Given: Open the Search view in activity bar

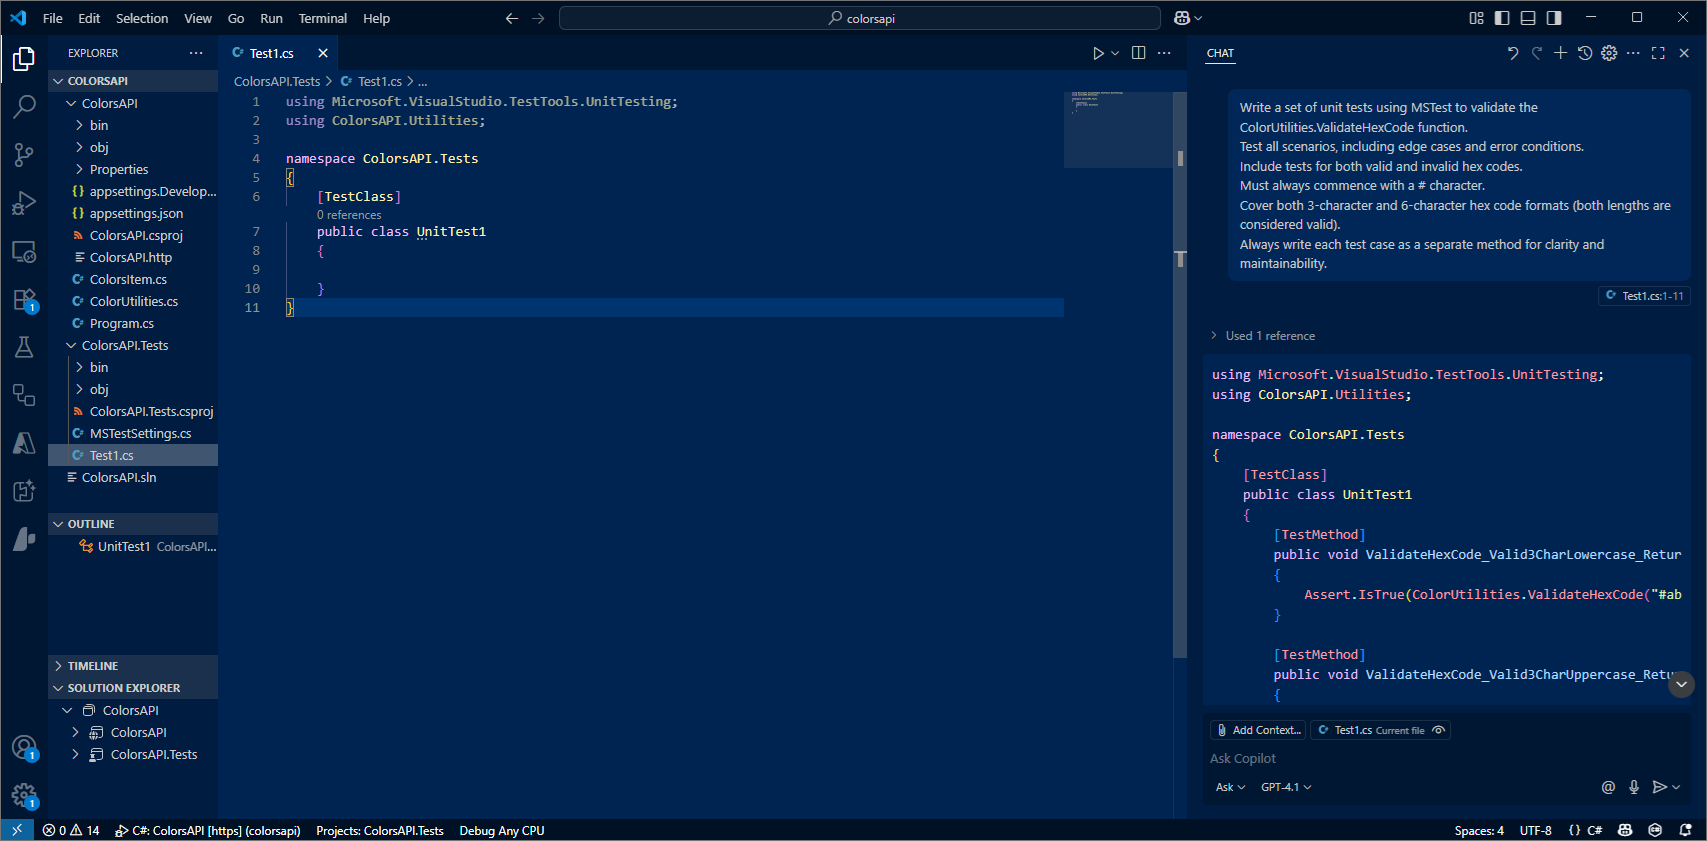Looking at the screenshot, I should coord(24,106).
